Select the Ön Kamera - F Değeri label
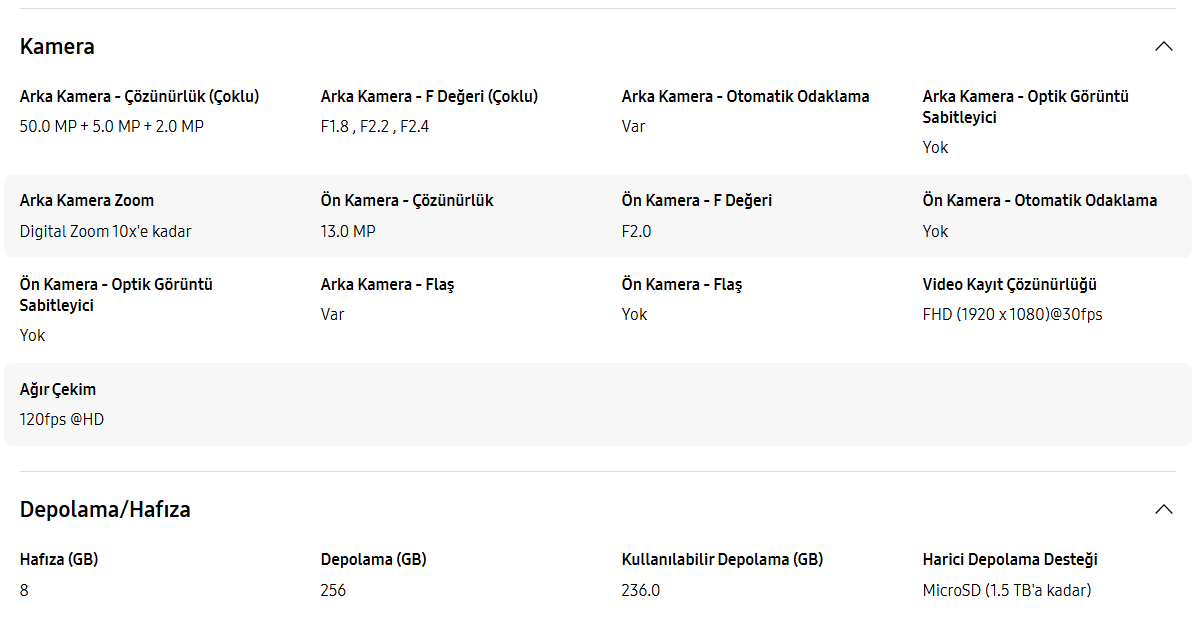 tap(696, 201)
